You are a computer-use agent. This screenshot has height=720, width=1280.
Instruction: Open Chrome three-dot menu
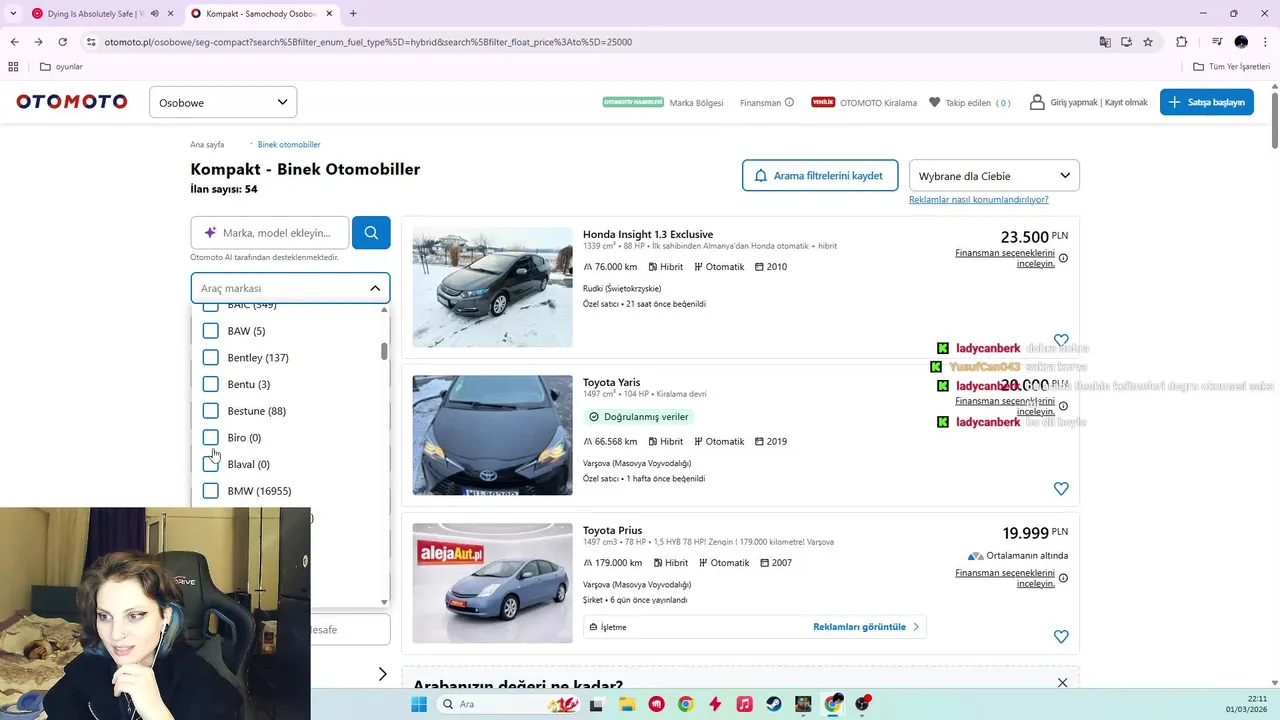coord(1265,42)
